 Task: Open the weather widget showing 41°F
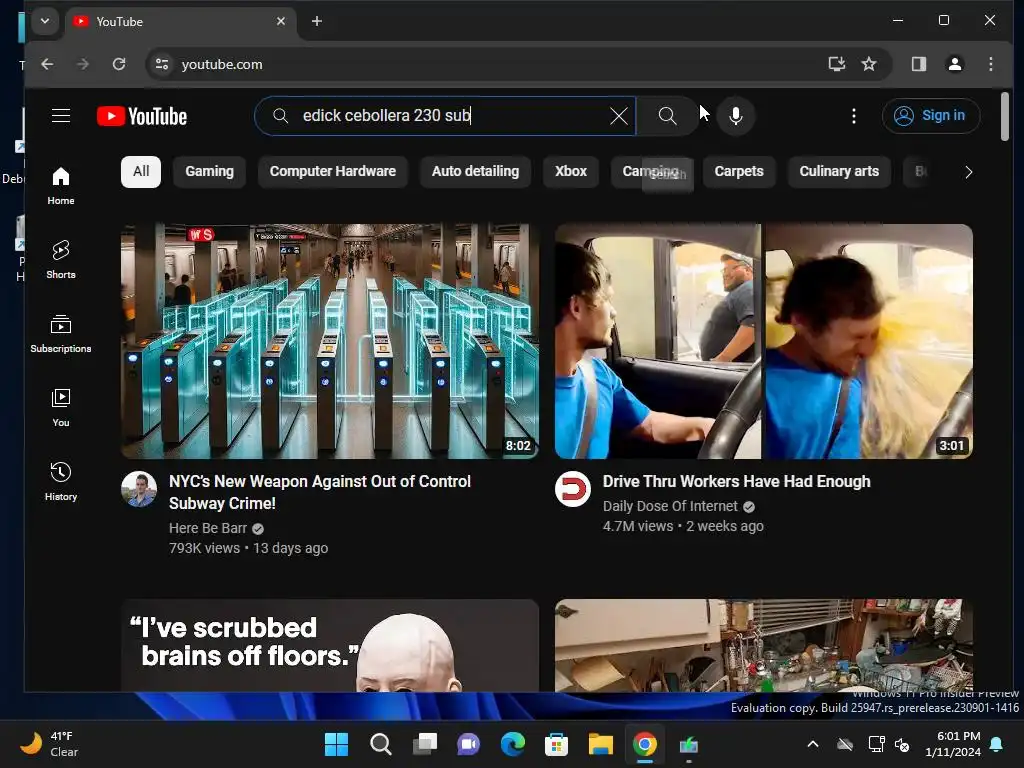[x=50, y=744]
